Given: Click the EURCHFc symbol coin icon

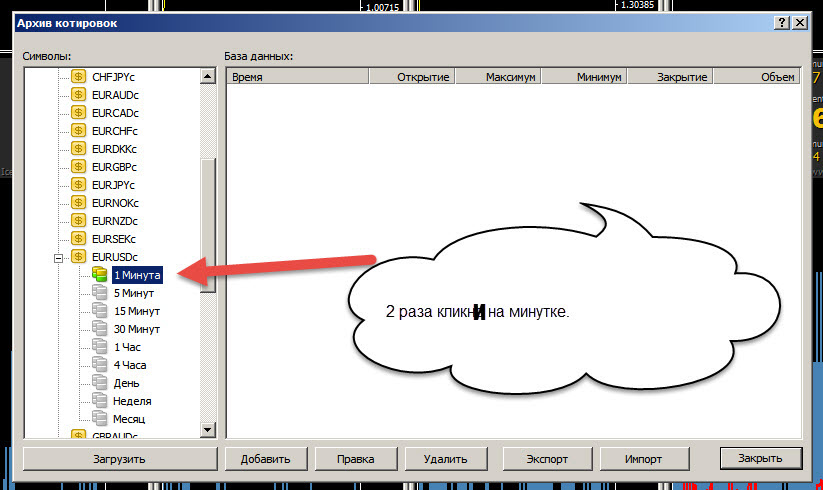Looking at the screenshot, I should click(78, 131).
